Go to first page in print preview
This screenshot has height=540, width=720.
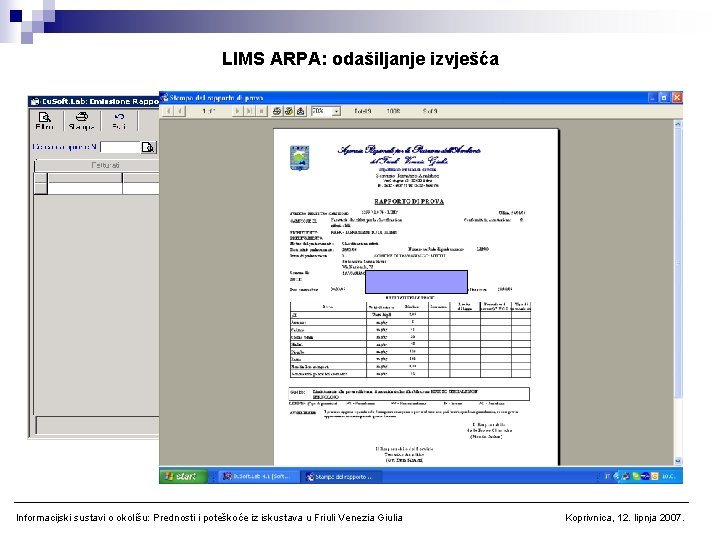click(x=169, y=111)
